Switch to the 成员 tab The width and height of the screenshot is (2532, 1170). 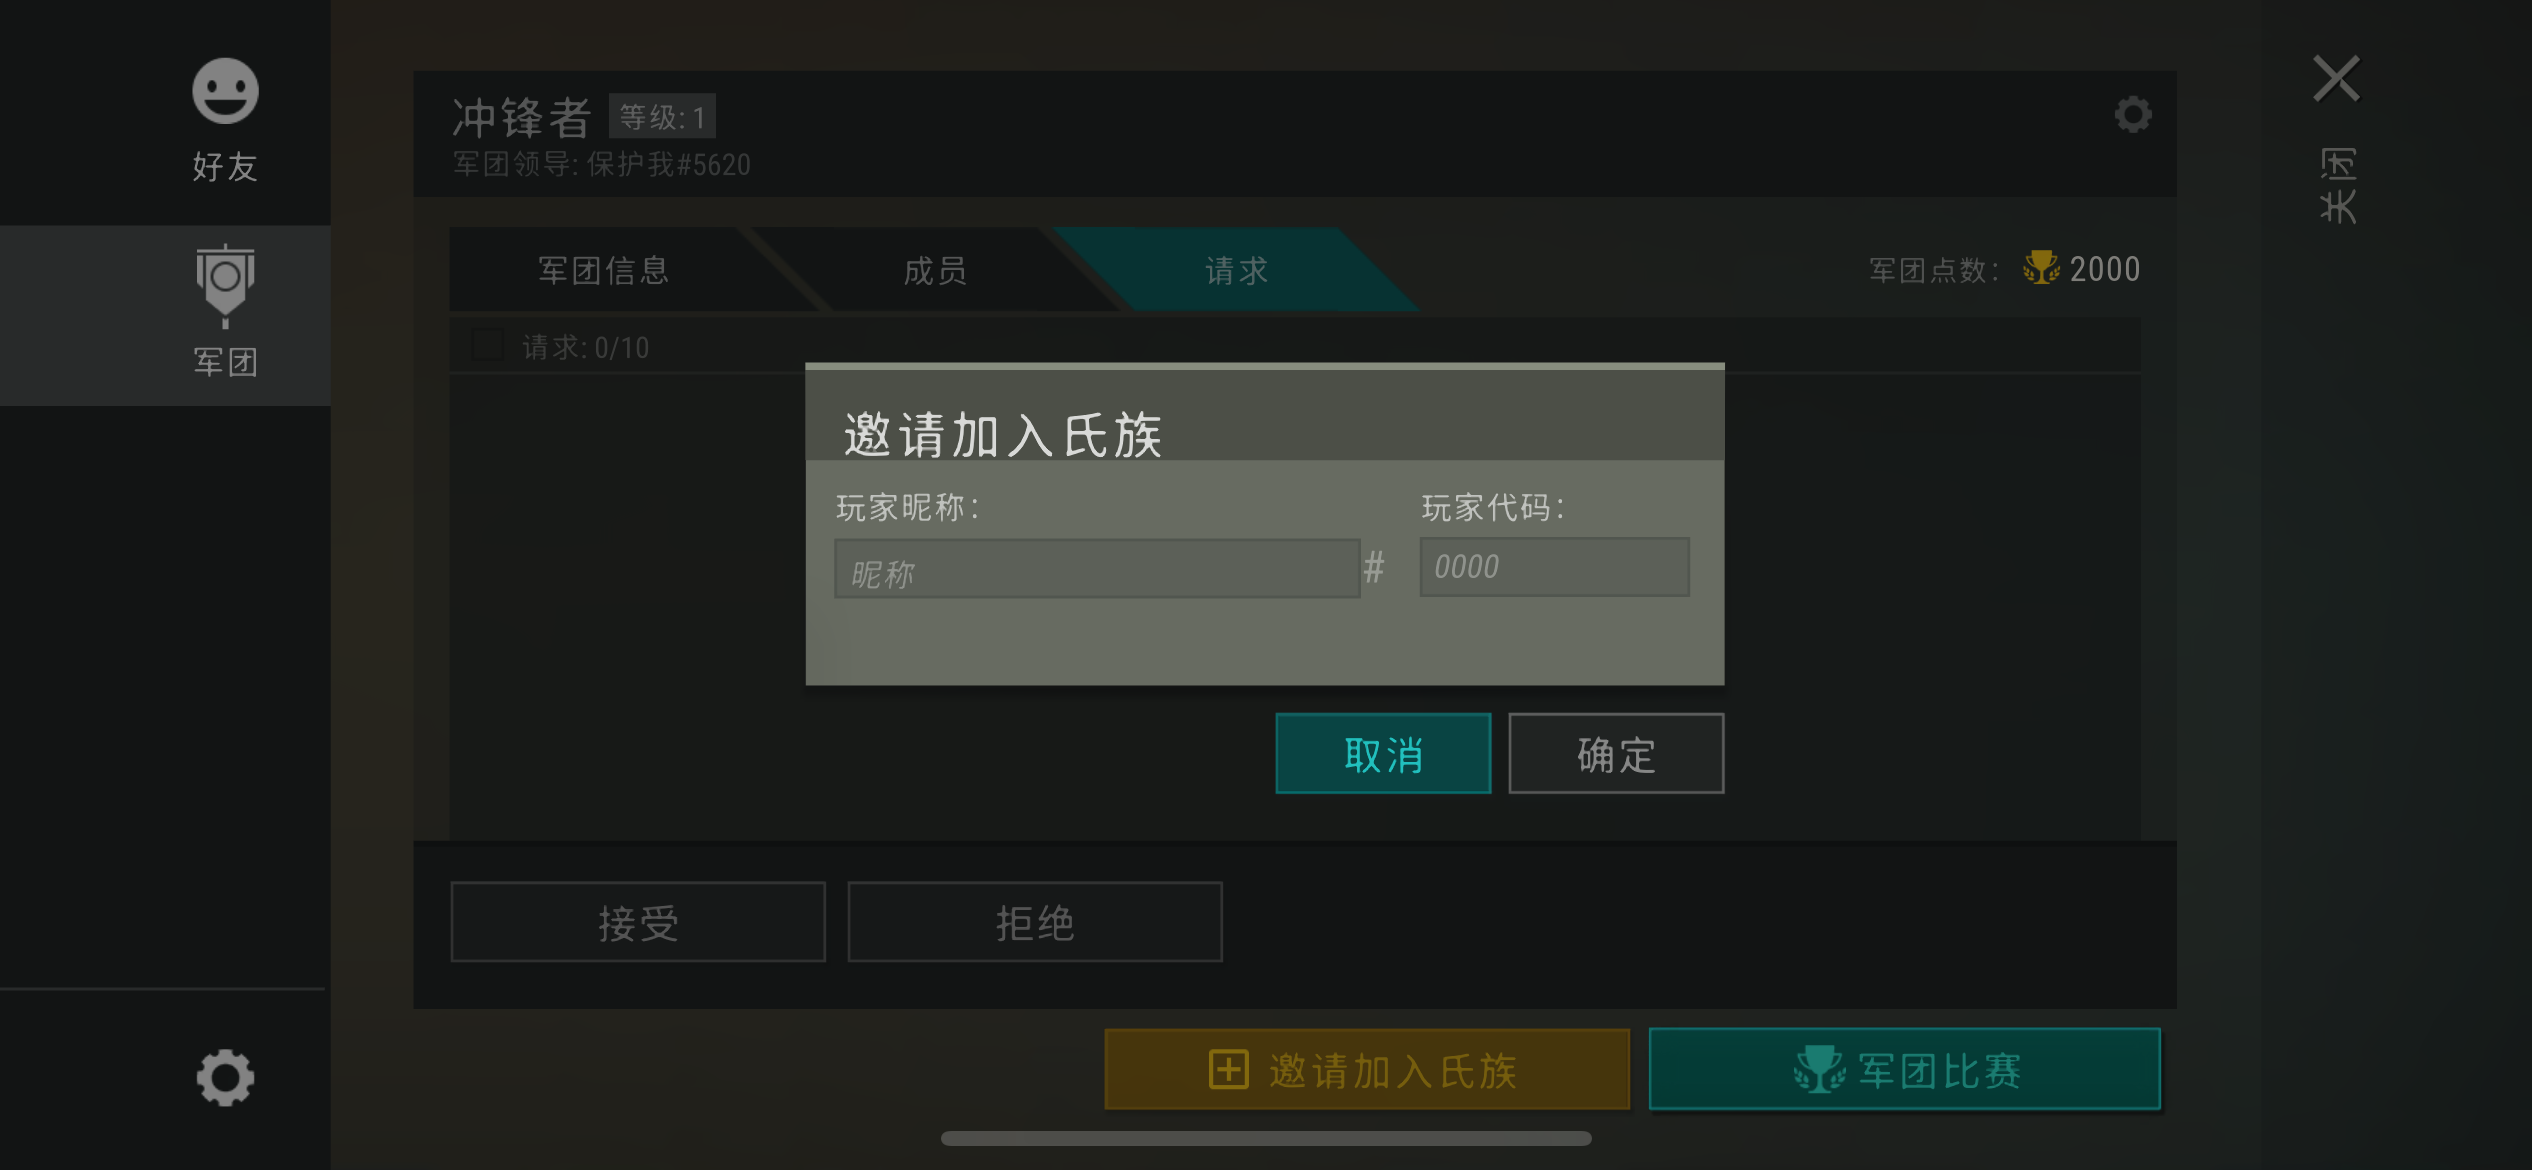coord(935,270)
